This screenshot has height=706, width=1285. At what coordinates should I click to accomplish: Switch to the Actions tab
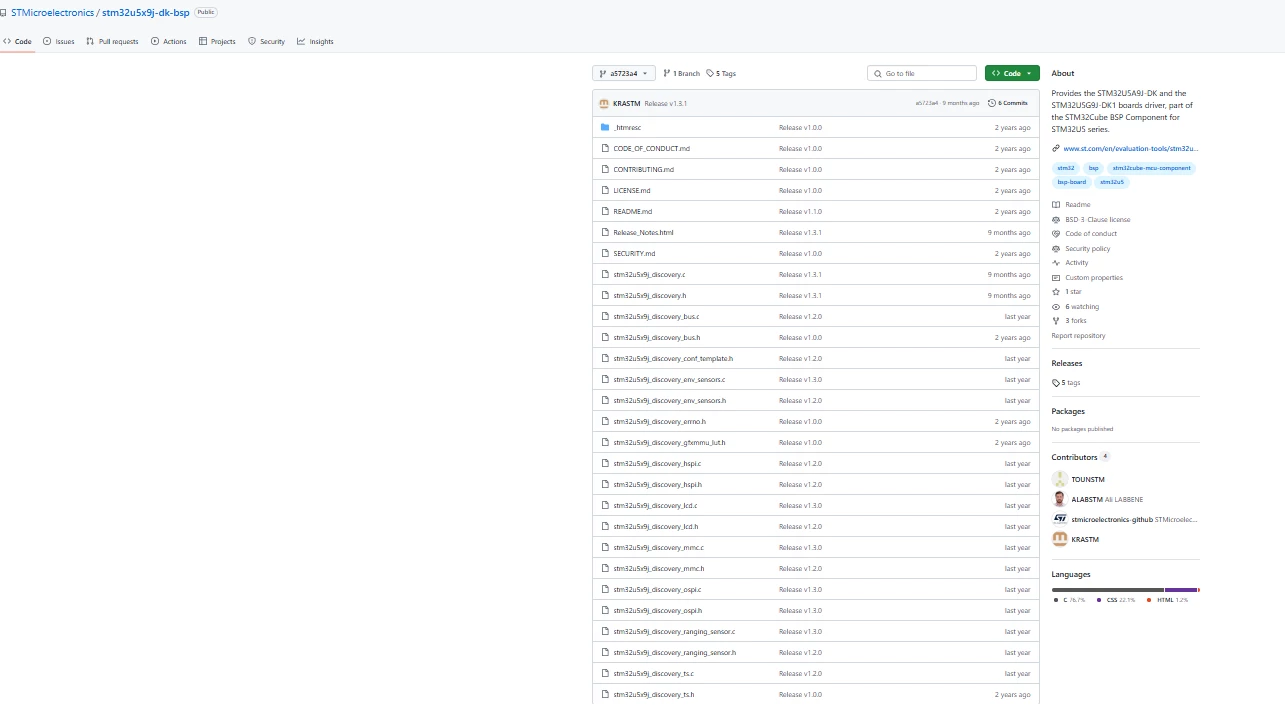click(x=169, y=41)
